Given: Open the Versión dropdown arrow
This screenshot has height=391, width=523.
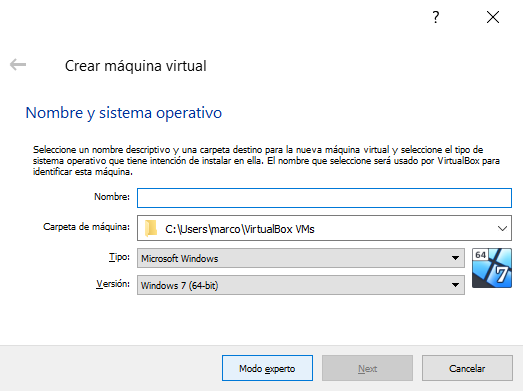Looking at the screenshot, I should click(x=455, y=285).
